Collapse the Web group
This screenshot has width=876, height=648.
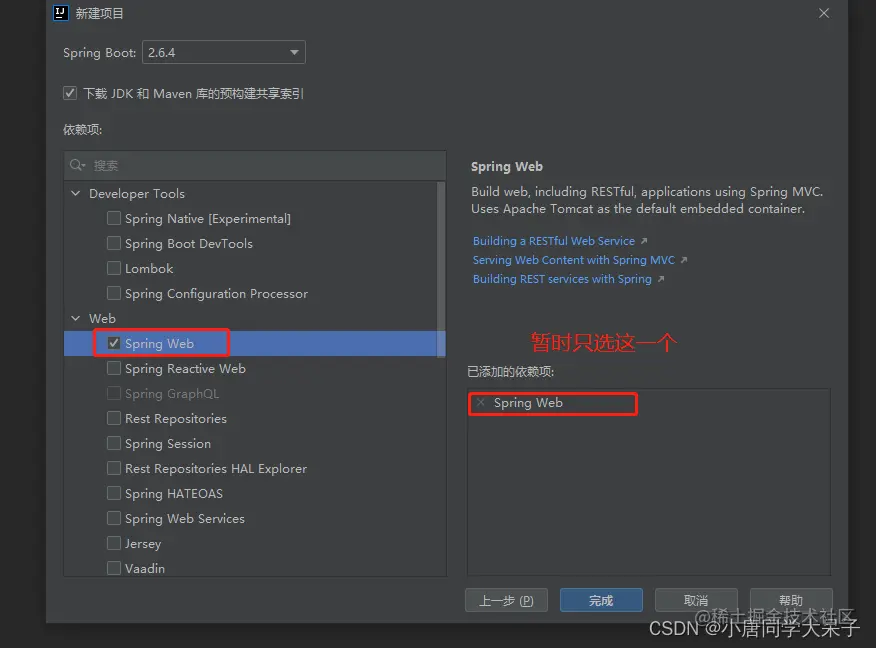75,318
